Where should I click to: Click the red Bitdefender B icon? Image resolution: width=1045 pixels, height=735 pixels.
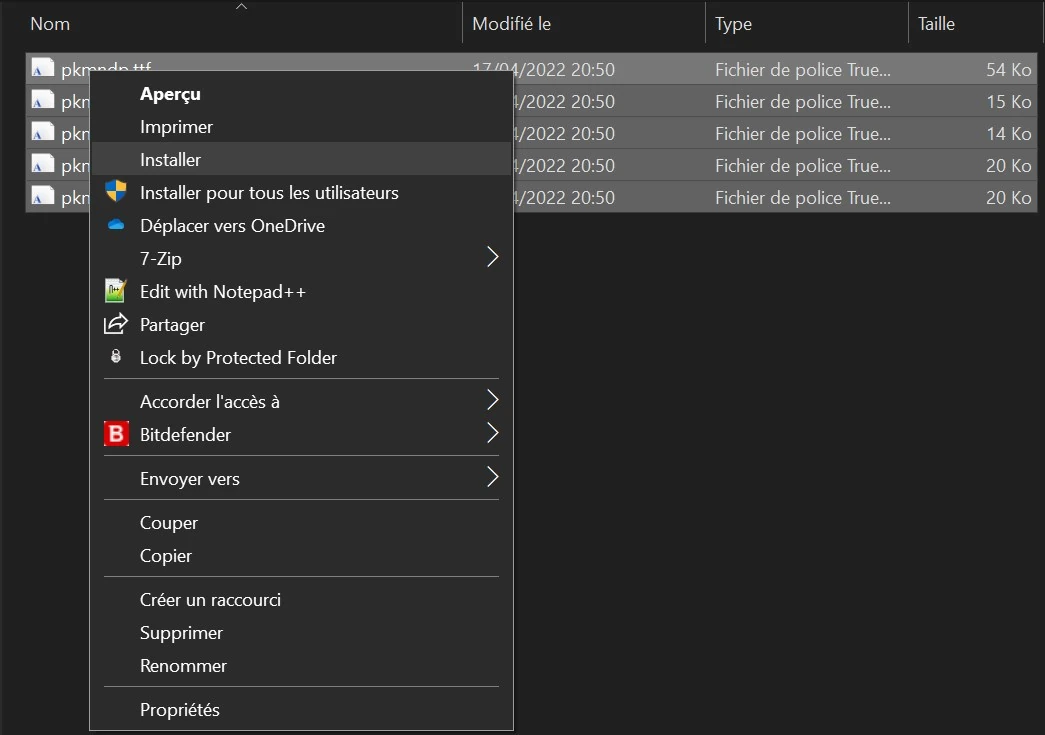116,434
